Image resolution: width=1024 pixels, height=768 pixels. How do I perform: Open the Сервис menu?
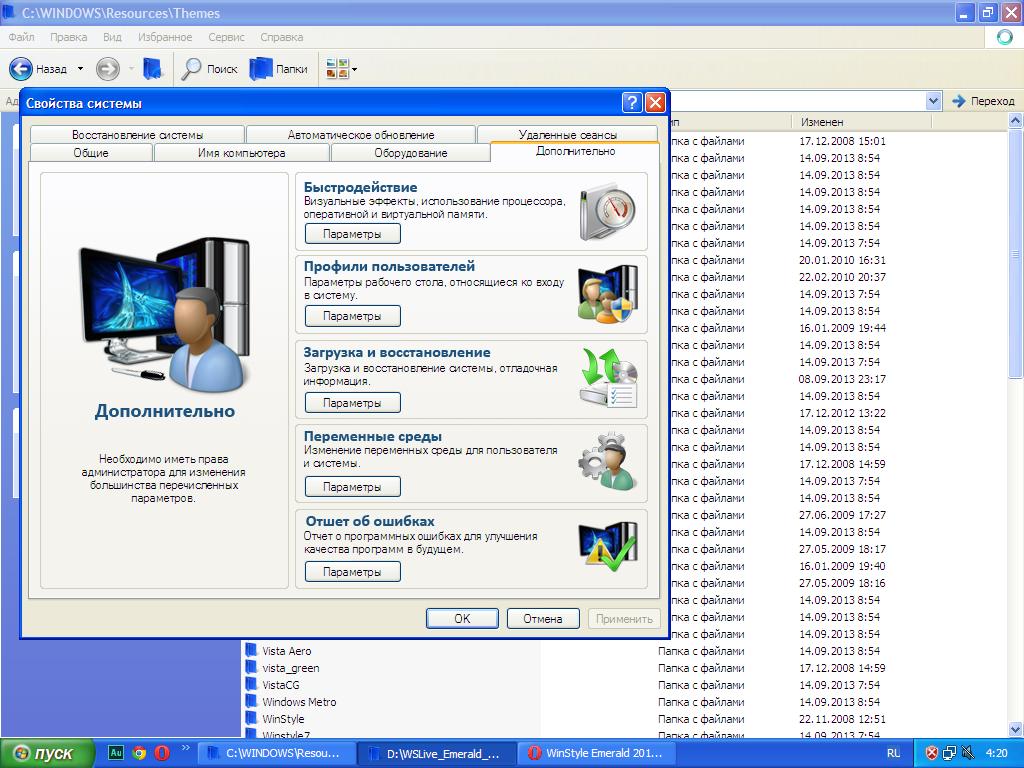click(x=226, y=37)
